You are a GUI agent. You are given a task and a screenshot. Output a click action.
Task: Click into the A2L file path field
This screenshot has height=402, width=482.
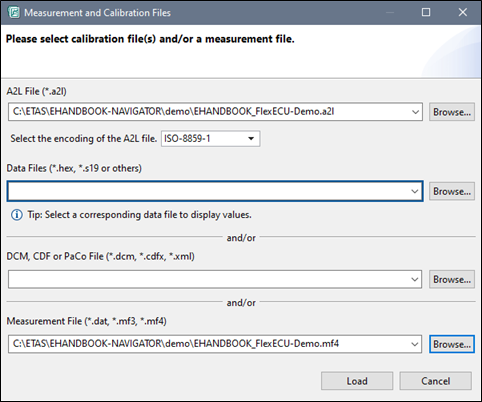tap(209, 112)
